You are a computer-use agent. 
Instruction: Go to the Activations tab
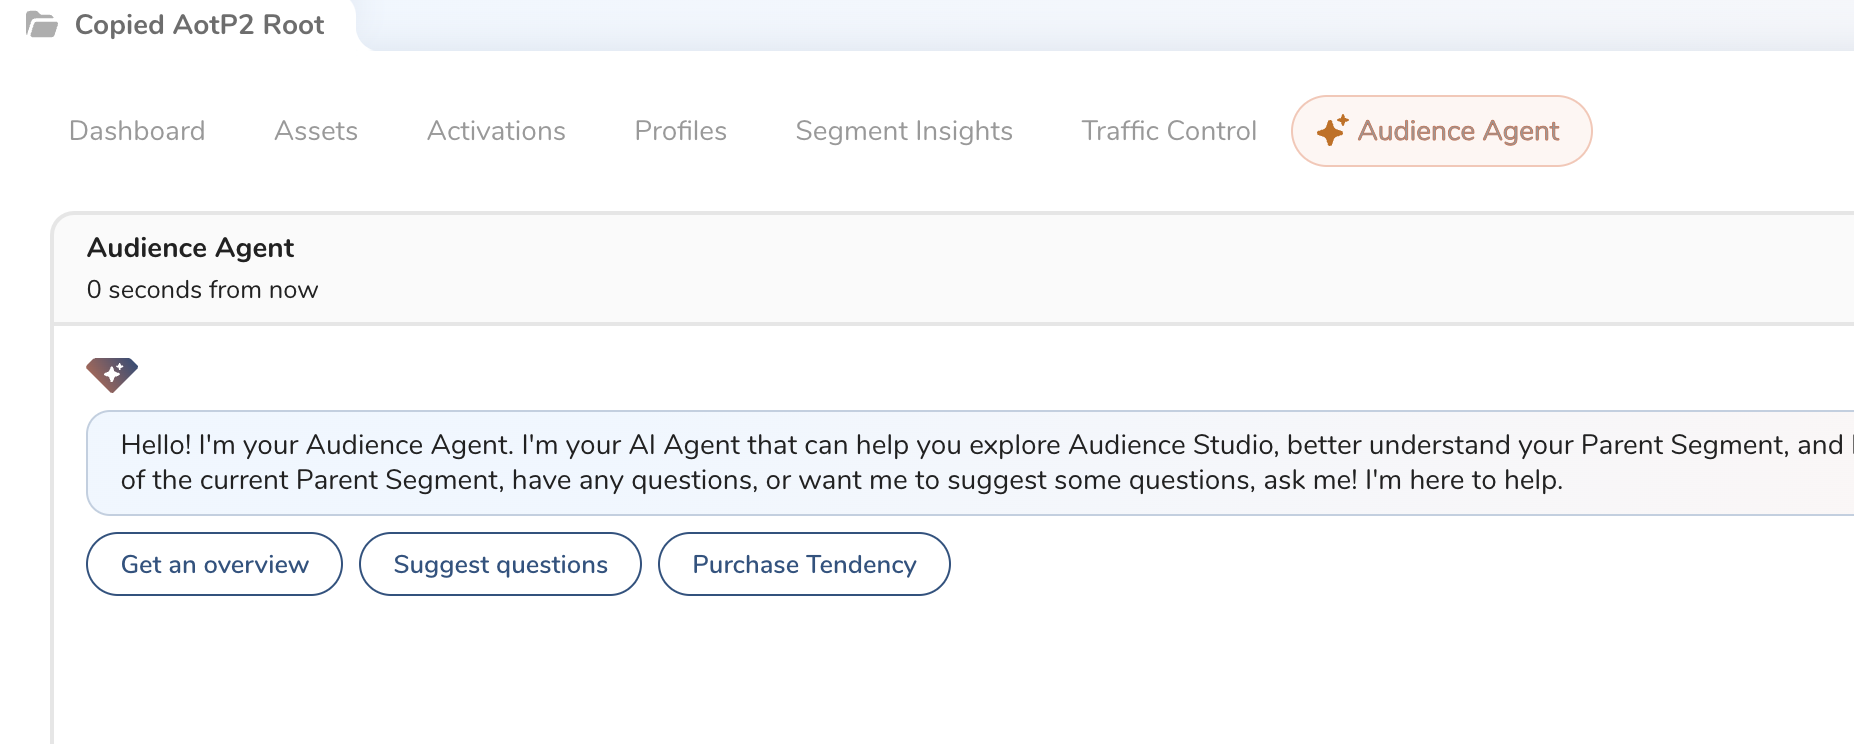496,131
